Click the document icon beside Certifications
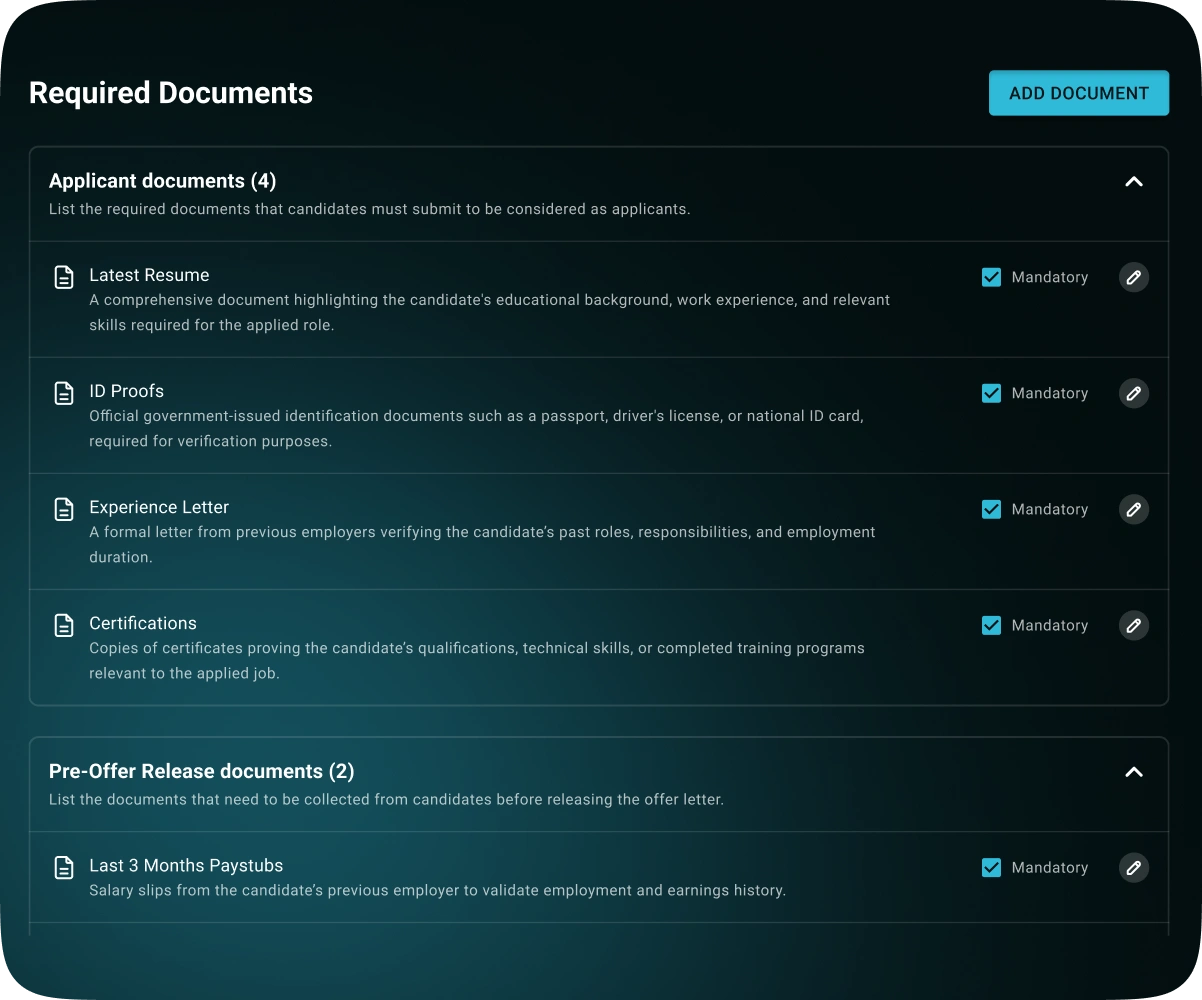This screenshot has height=1000, width=1202. click(64, 624)
